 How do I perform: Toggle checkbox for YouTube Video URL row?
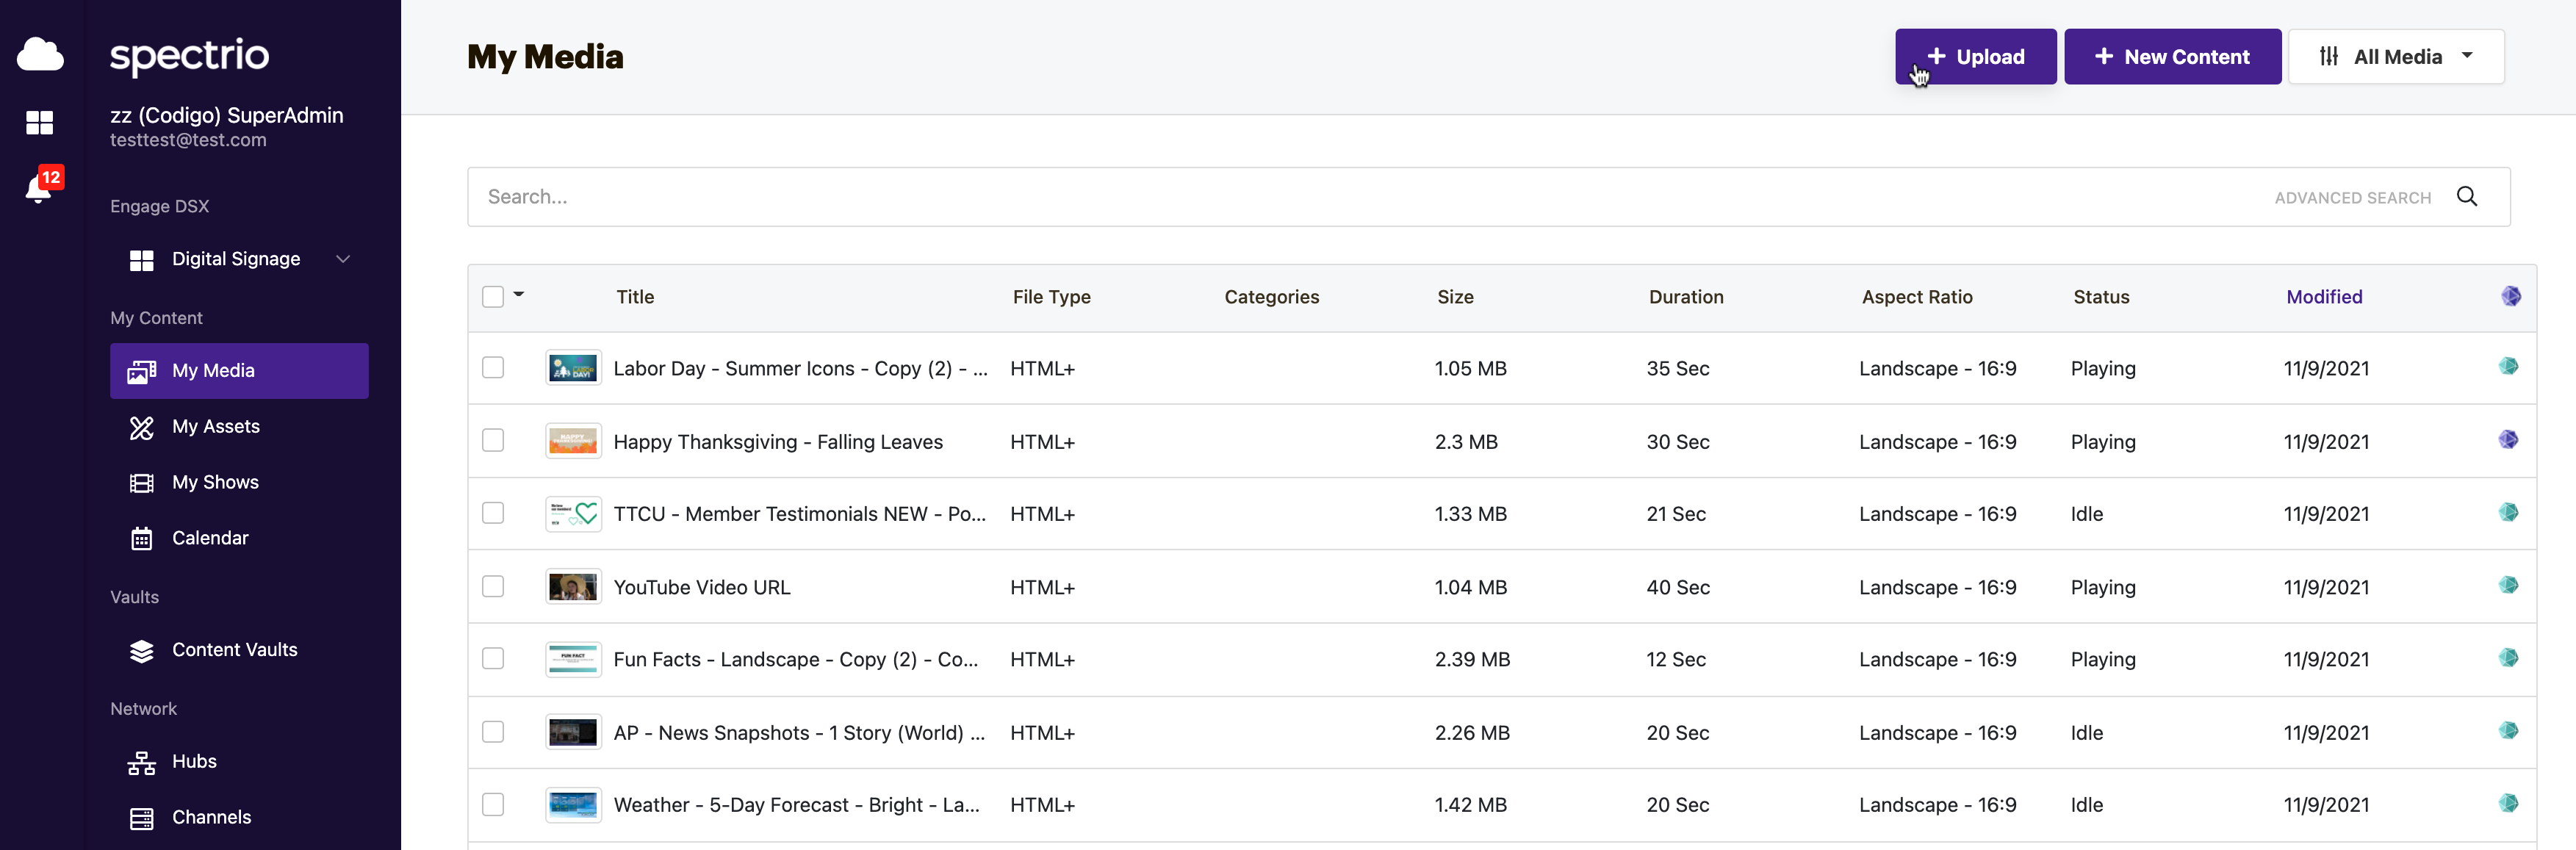click(493, 587)
